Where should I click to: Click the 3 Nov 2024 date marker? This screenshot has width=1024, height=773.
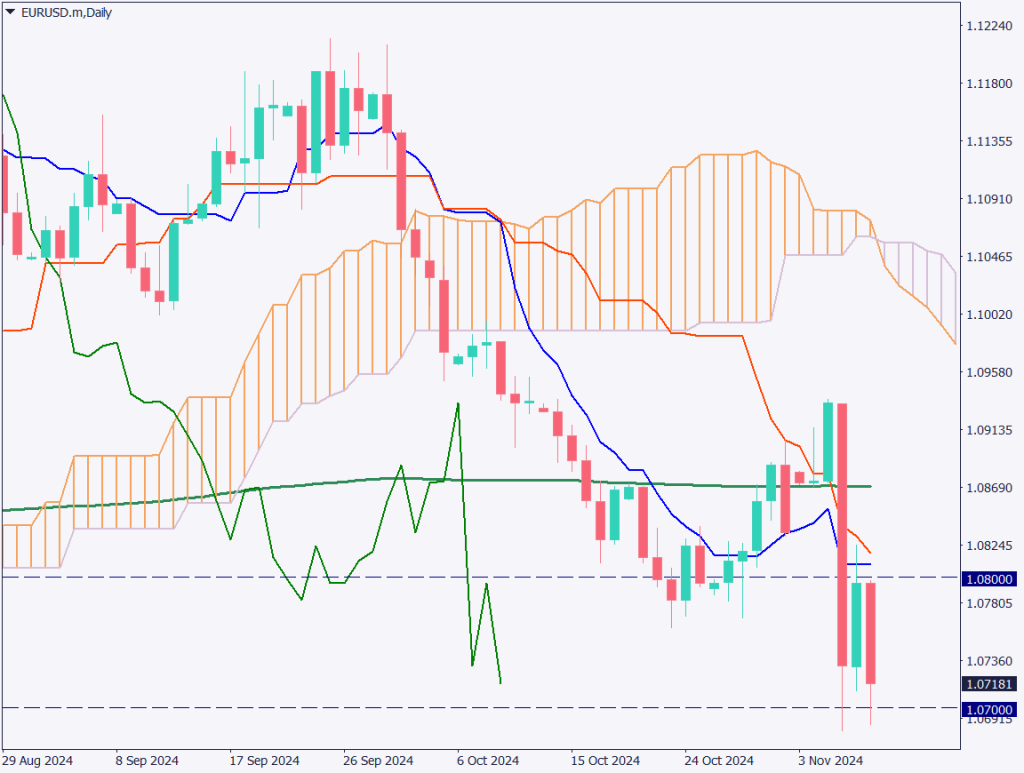point(831,759)
